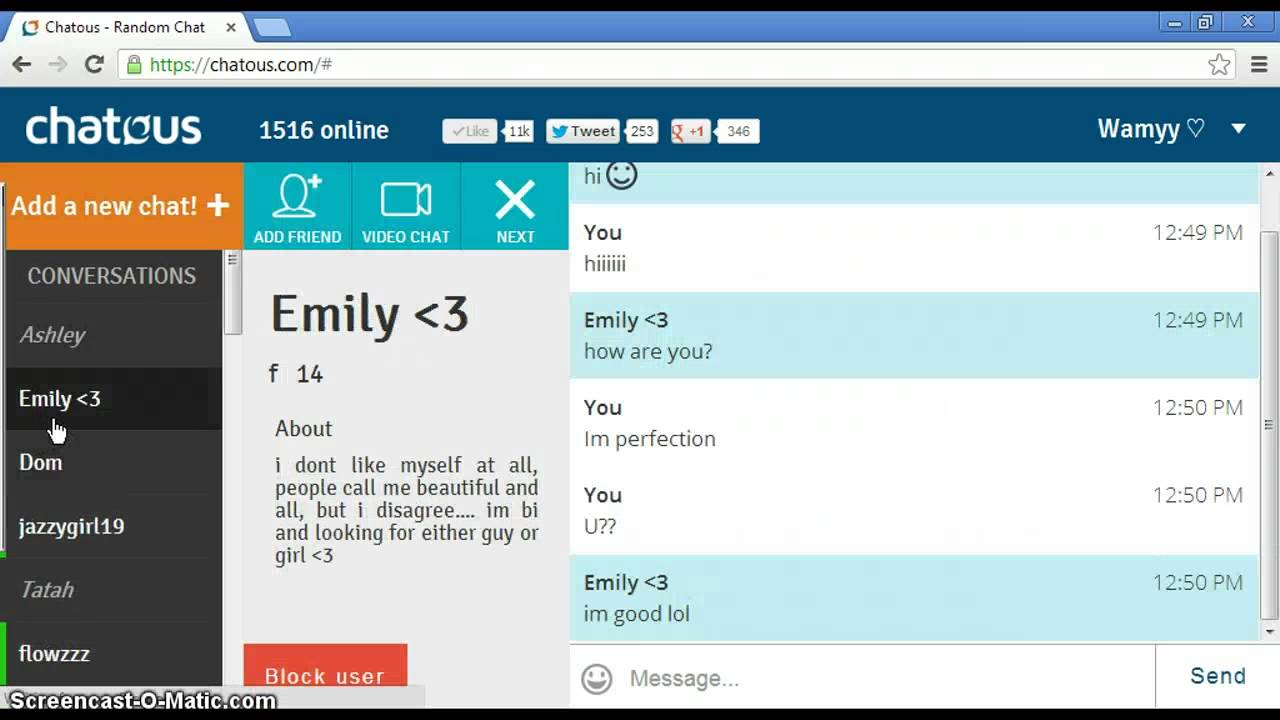Screen dimensions: 1280x720
Task: Open the flowzzz conversation
Action: (x=113, y=654)
